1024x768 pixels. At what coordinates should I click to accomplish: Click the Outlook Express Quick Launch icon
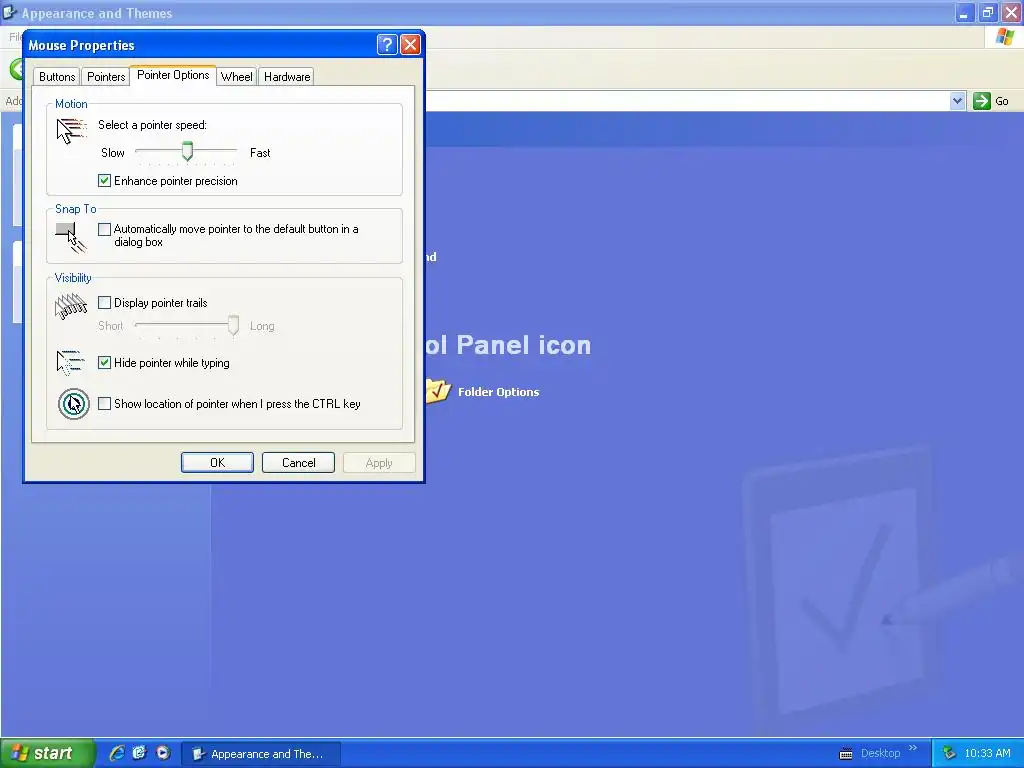tap(139, 753)
